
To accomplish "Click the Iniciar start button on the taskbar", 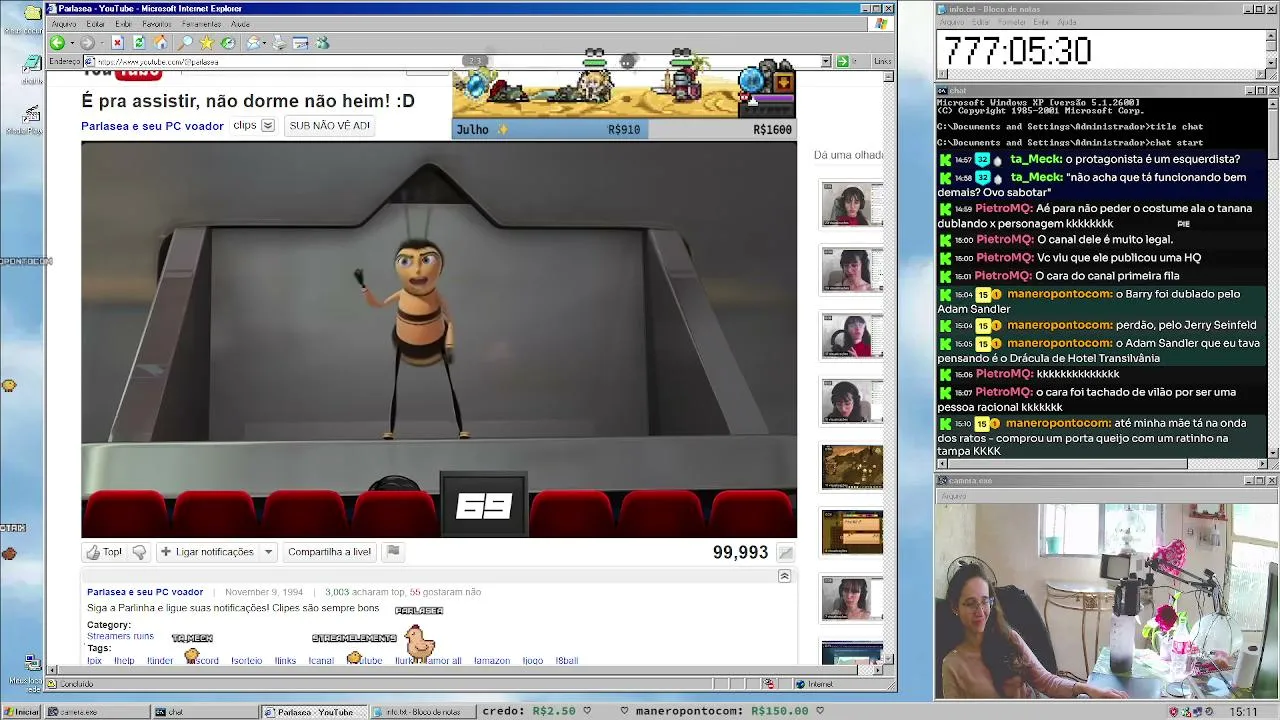I will (22, 712).
